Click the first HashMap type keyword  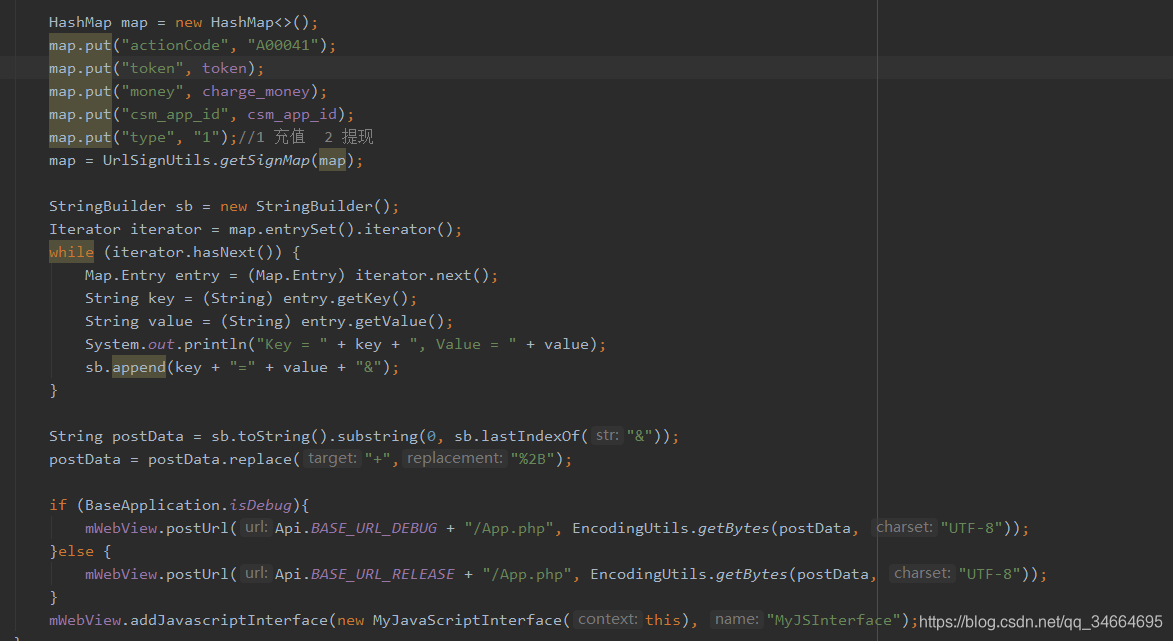(80, 22)
